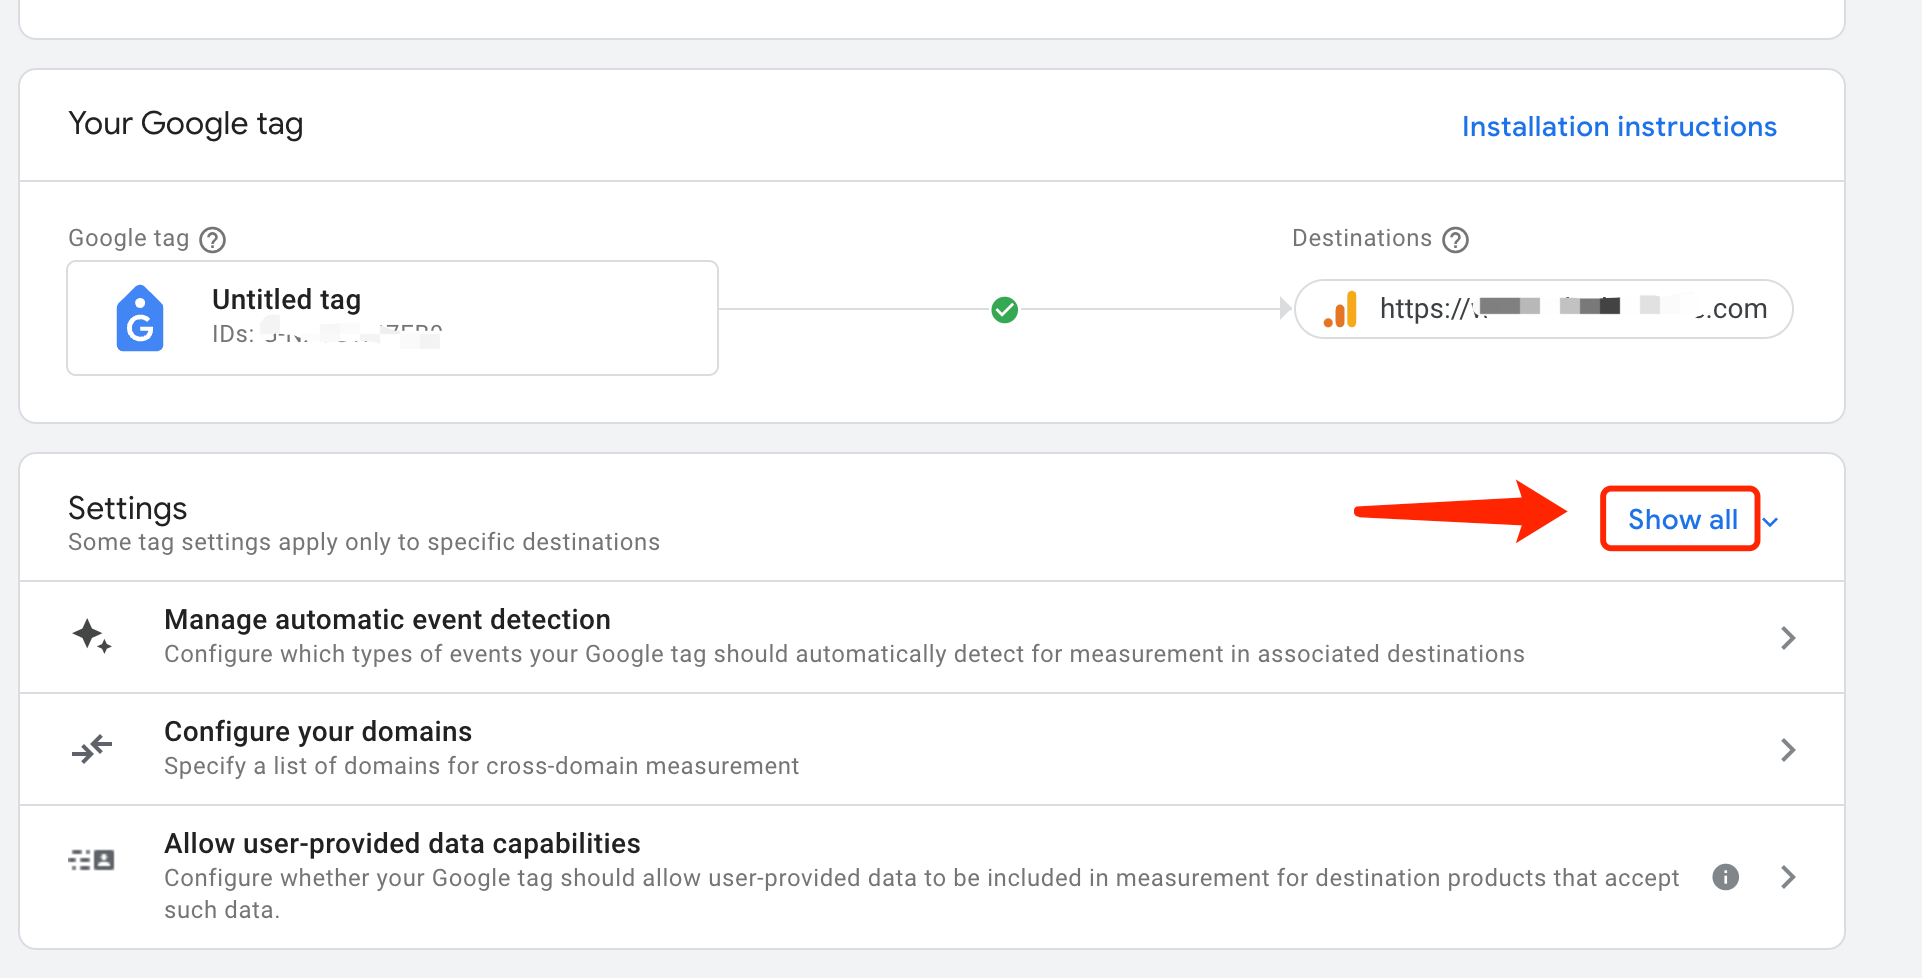Expand the user-provided data row chevron
The height and width of the screenshot is (978, 1922).
[1788, 877]
